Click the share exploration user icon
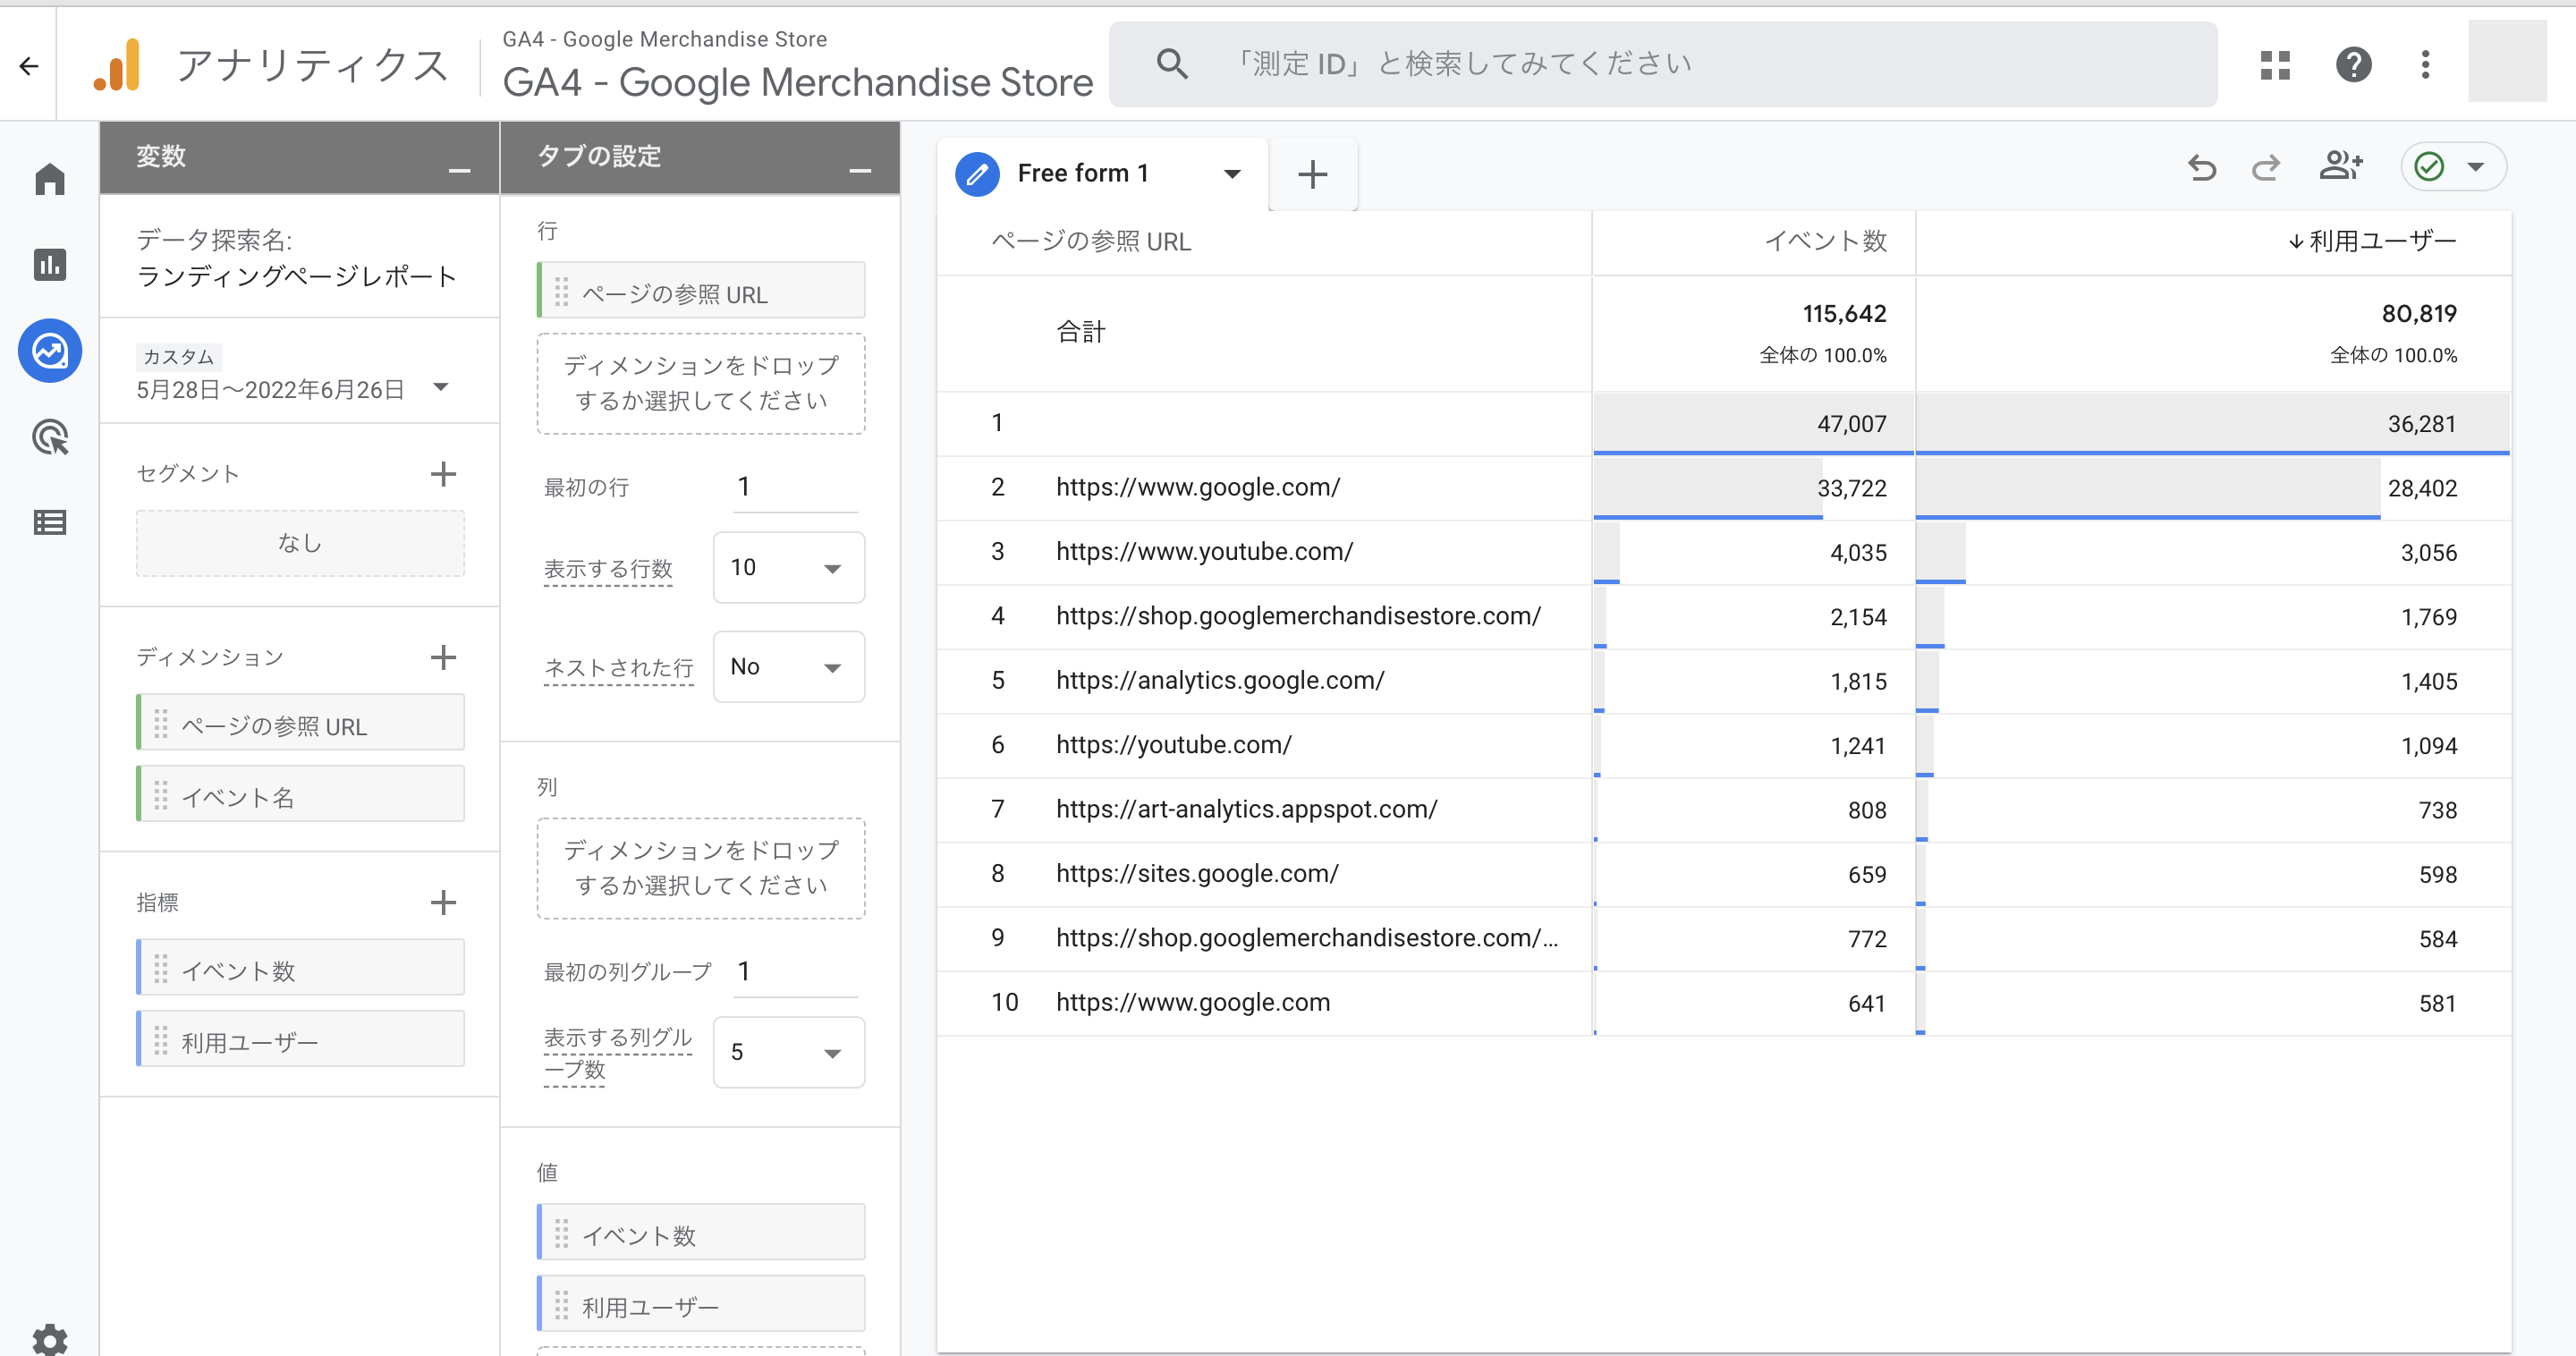The width and height of the screenshot is (2576, 1356). pos(2341,165)
